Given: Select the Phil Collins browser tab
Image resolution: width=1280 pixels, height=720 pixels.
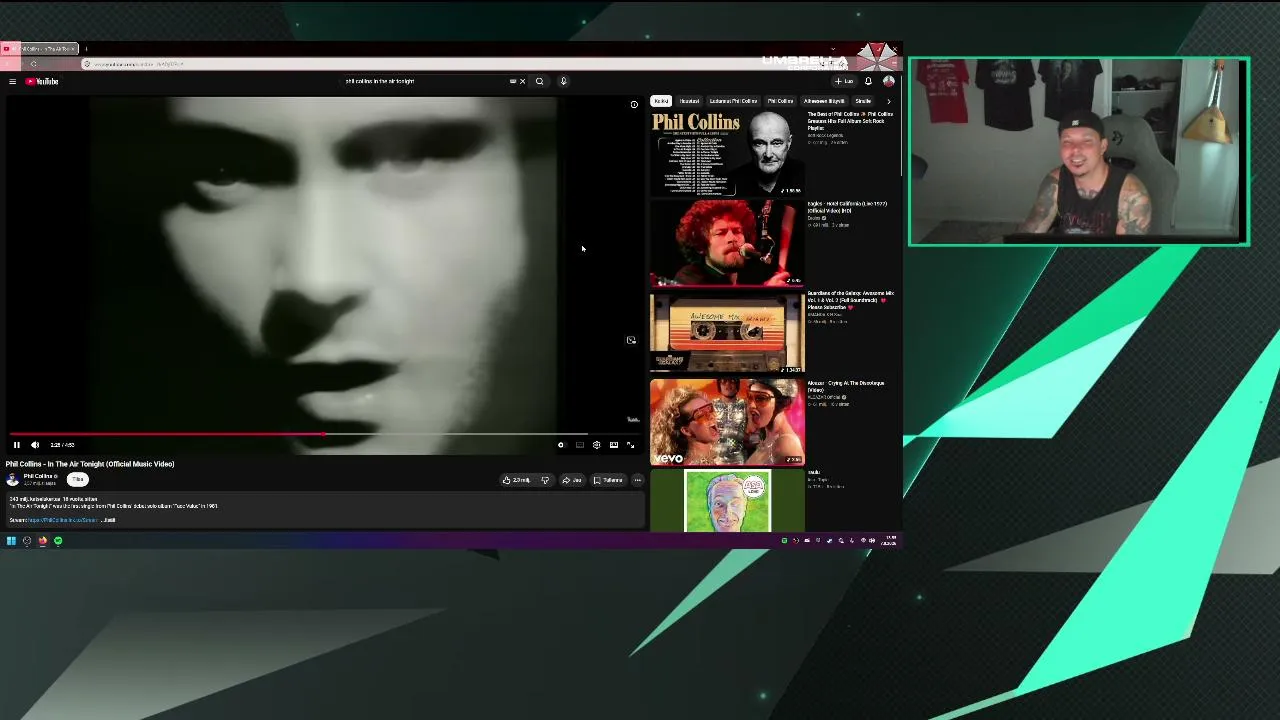Looking at the screenshot, I should 40,48.
